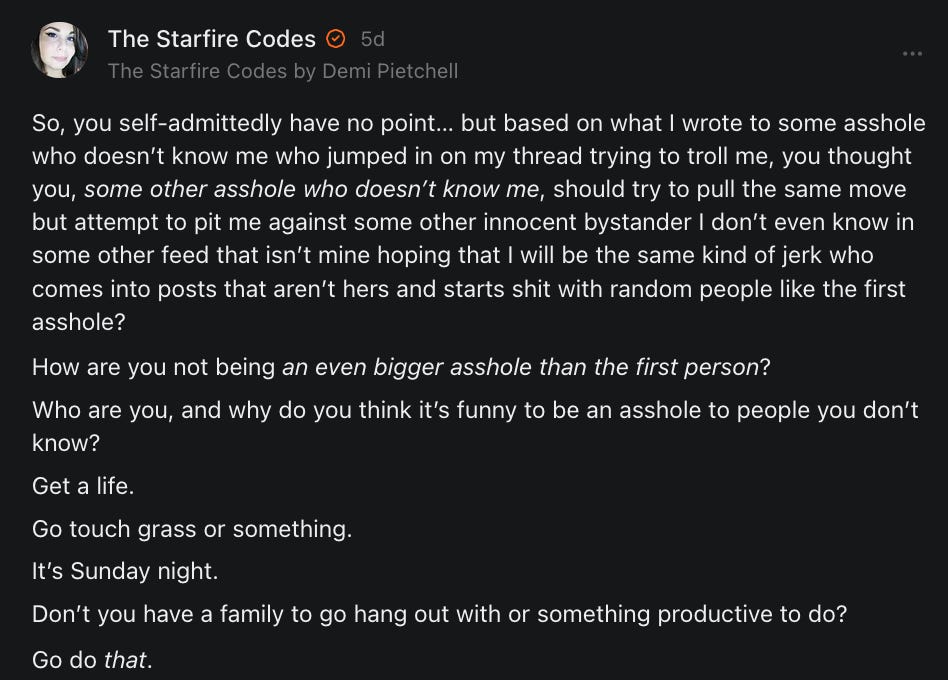Screen dimensions: 948x680
Task: Click the orange verified badge icon
Action: pos(337,39)
